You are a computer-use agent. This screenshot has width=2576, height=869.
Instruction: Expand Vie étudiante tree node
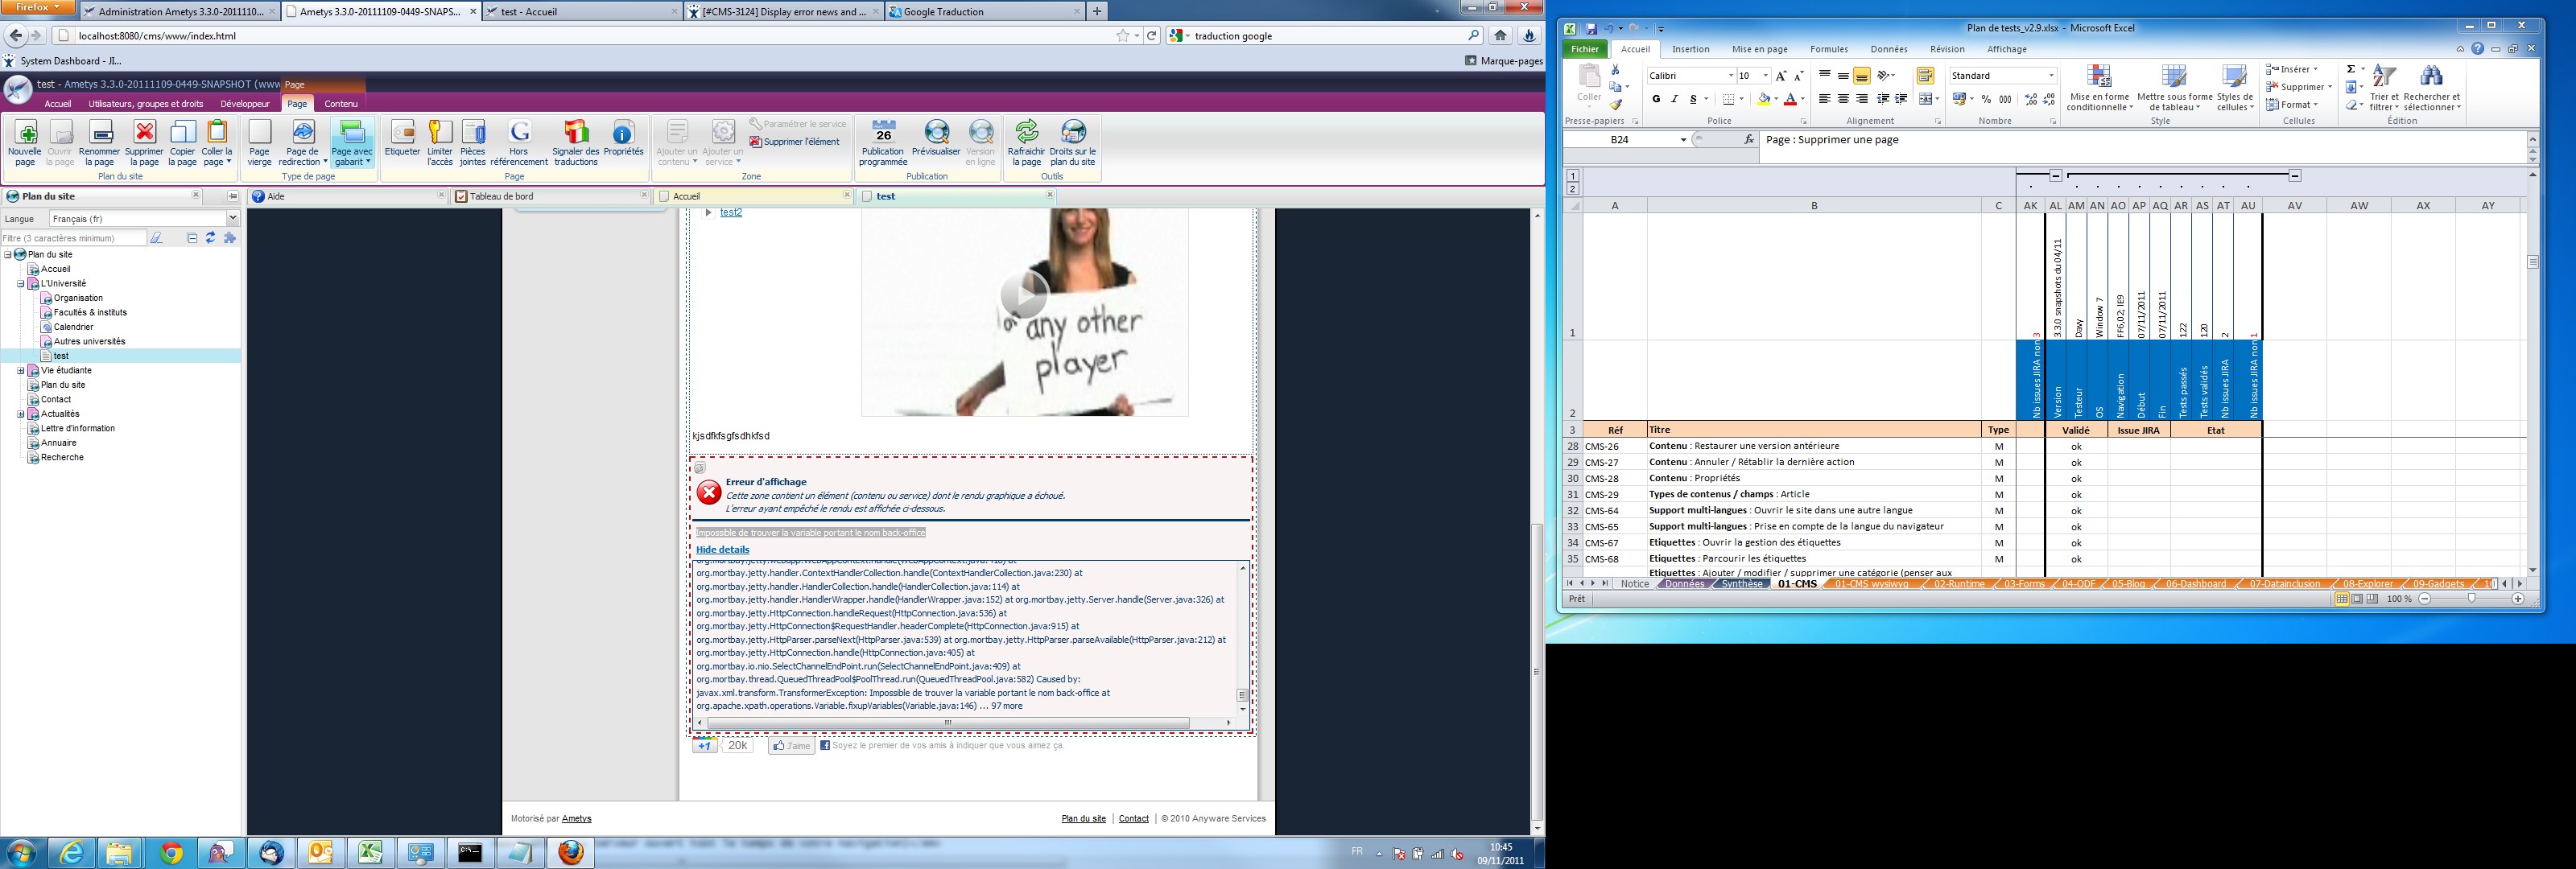21,370
